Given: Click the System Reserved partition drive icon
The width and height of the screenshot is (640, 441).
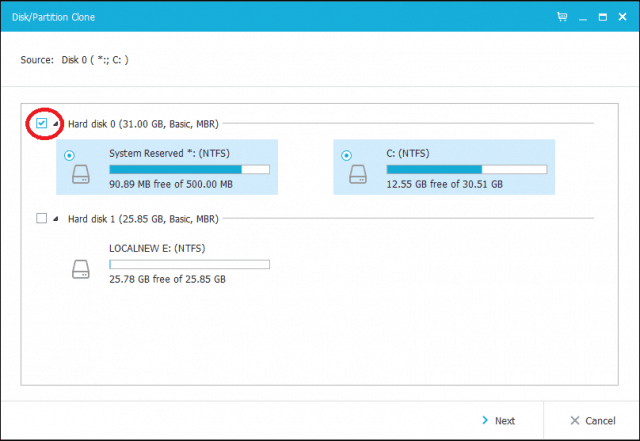Looking at the screenshot, I should coord(81,174).
